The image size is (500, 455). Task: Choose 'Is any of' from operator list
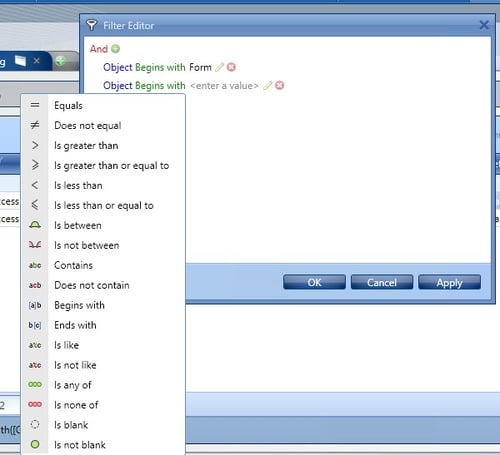(x=73, y=385)
